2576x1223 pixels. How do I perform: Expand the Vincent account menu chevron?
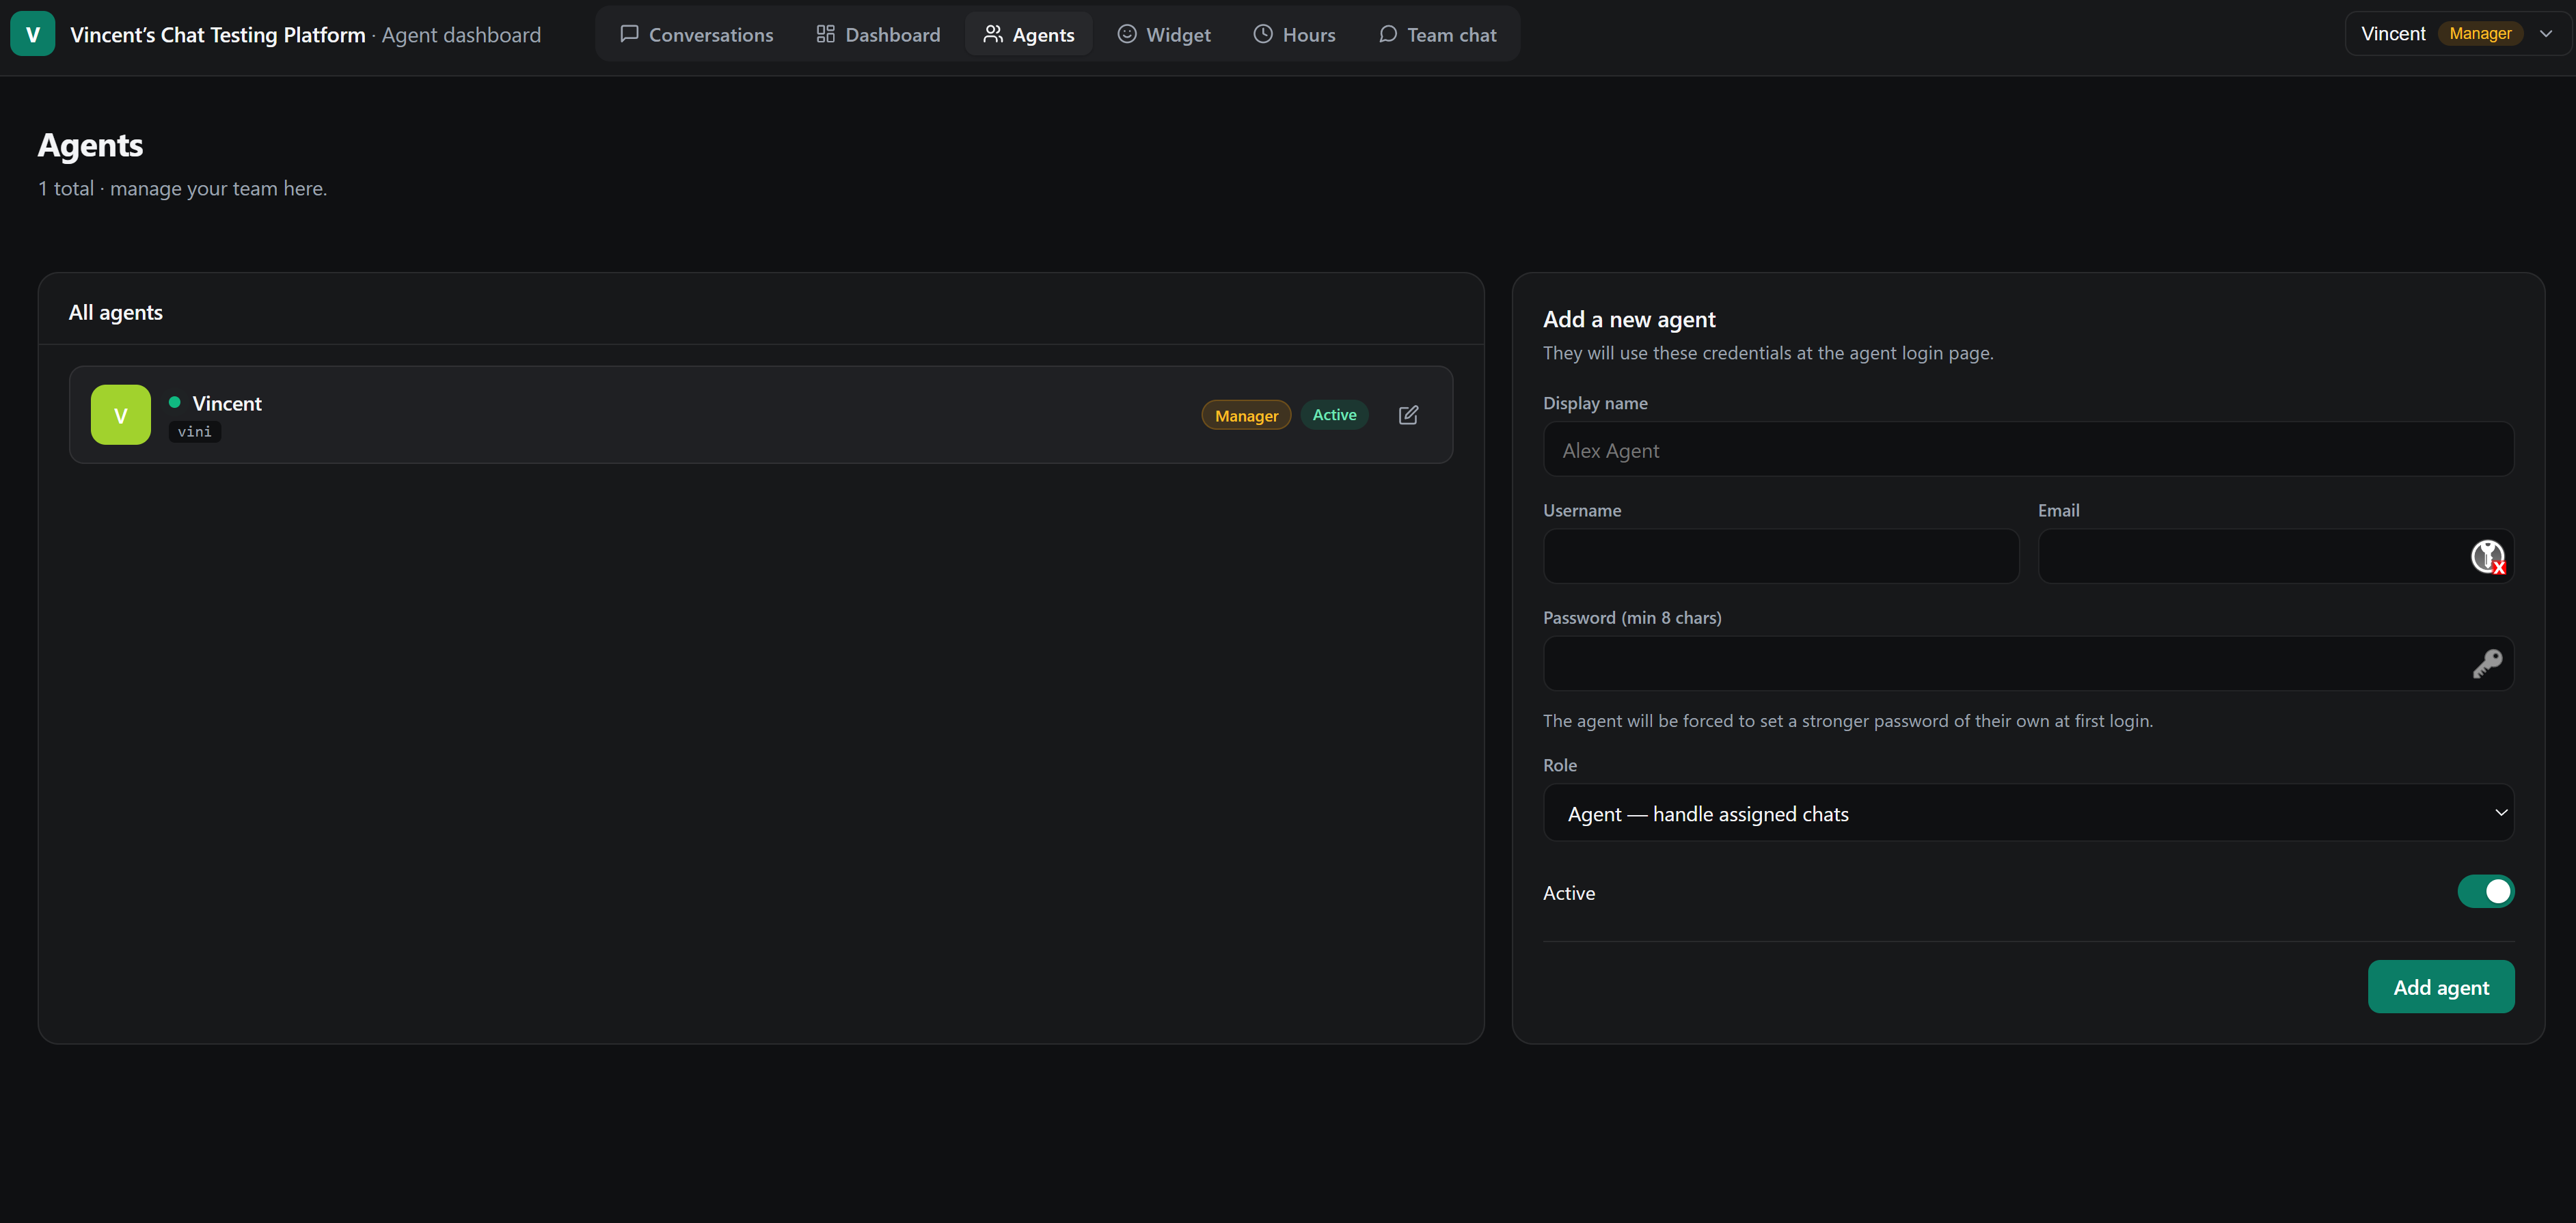click(x=2546, y=34)
